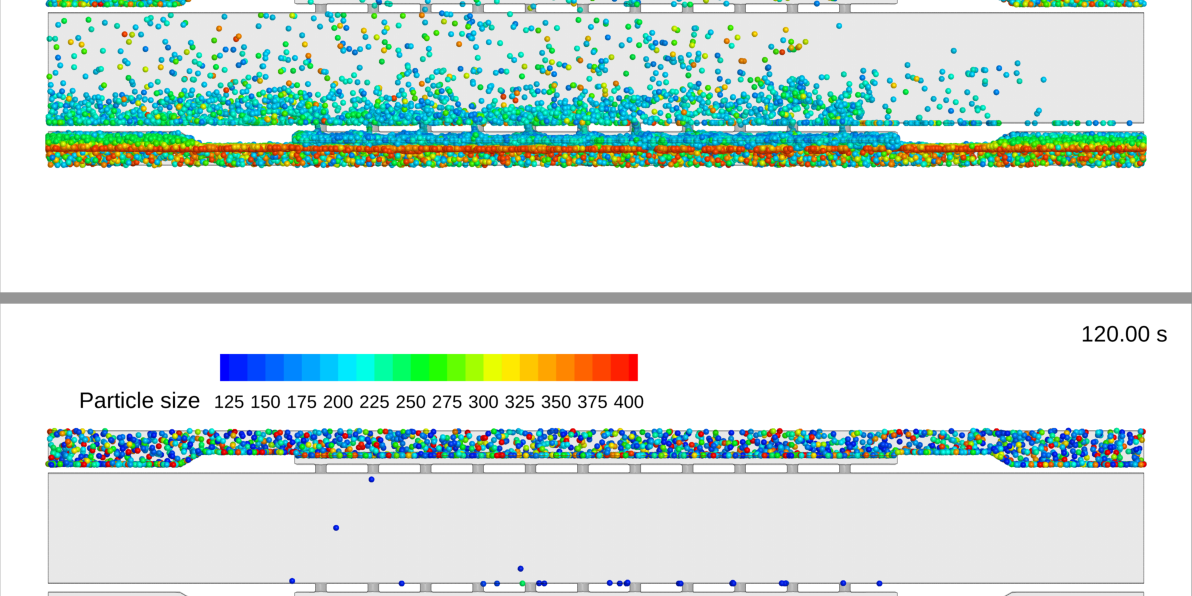Viewport: 1192px width, 596px height.
Task: Click the legend value 325
Action: coord(520,403)
